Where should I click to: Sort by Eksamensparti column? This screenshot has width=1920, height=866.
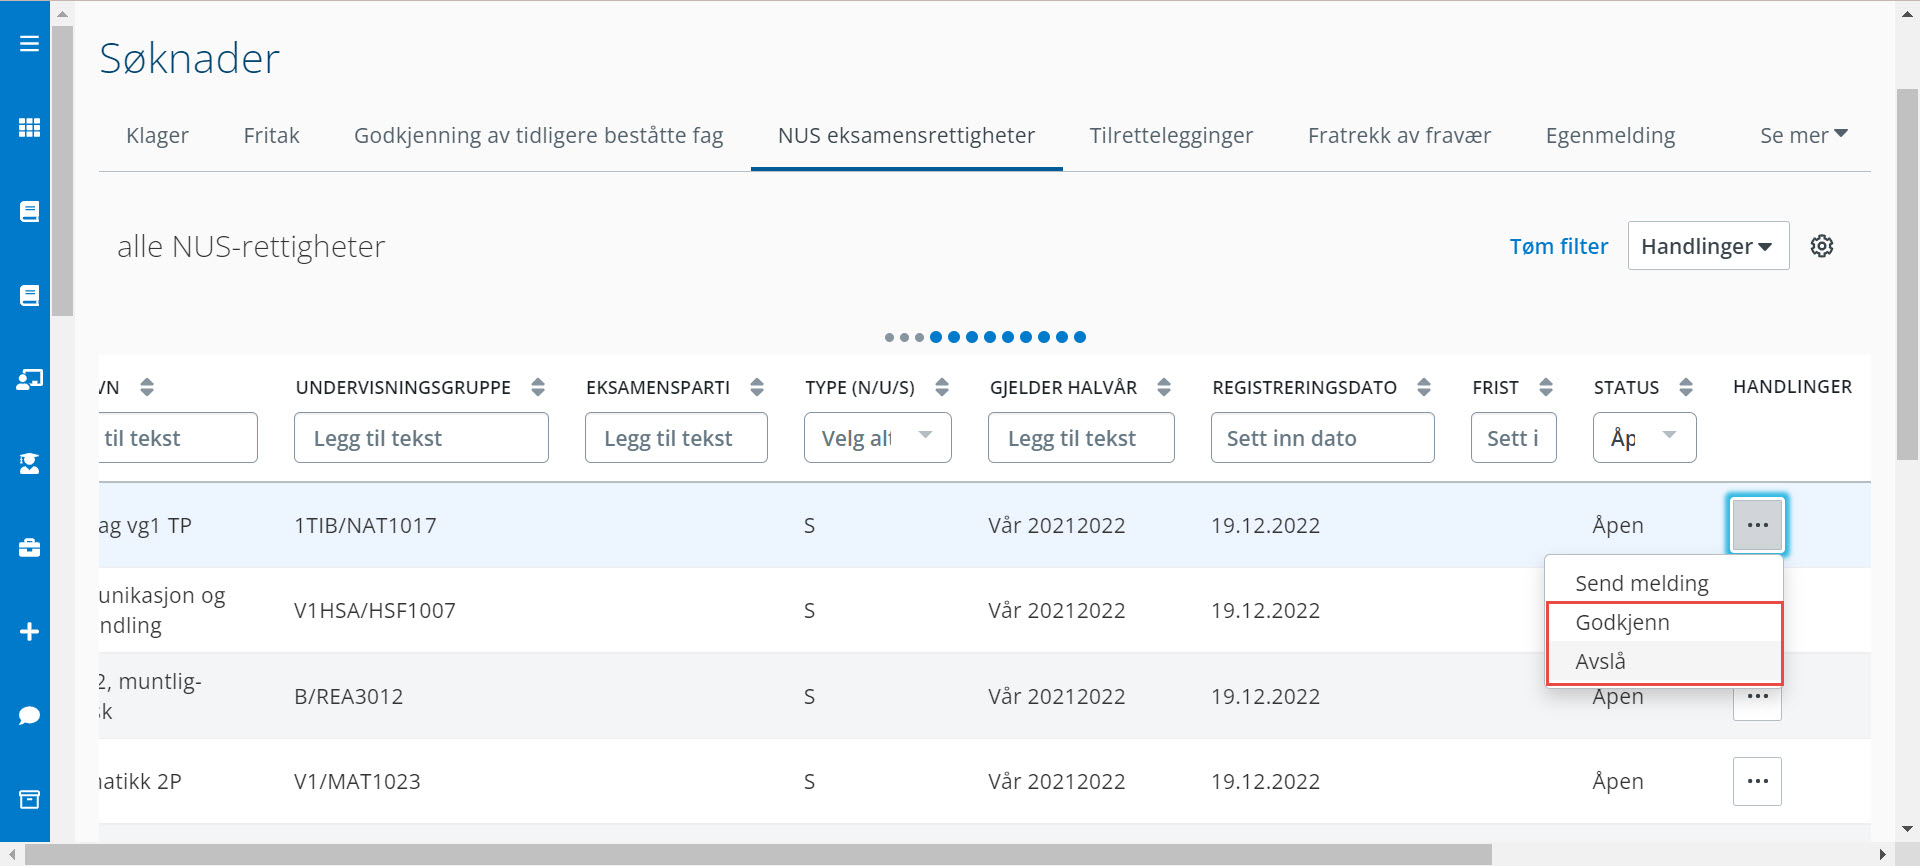757,387
